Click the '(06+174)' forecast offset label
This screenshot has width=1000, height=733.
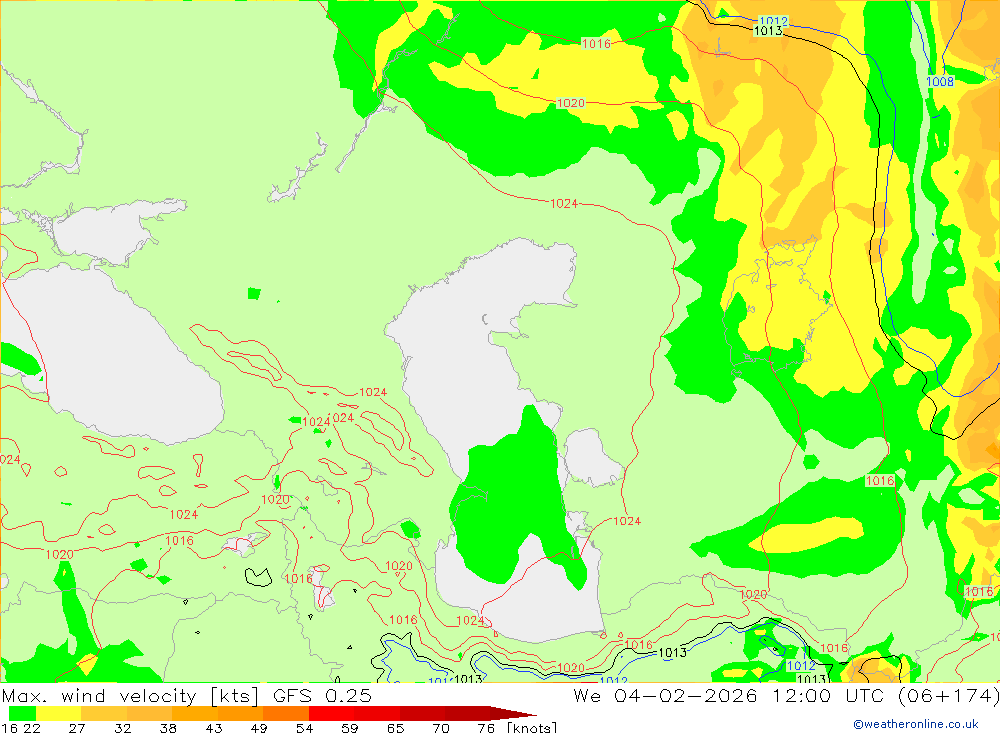pos(949,696)
